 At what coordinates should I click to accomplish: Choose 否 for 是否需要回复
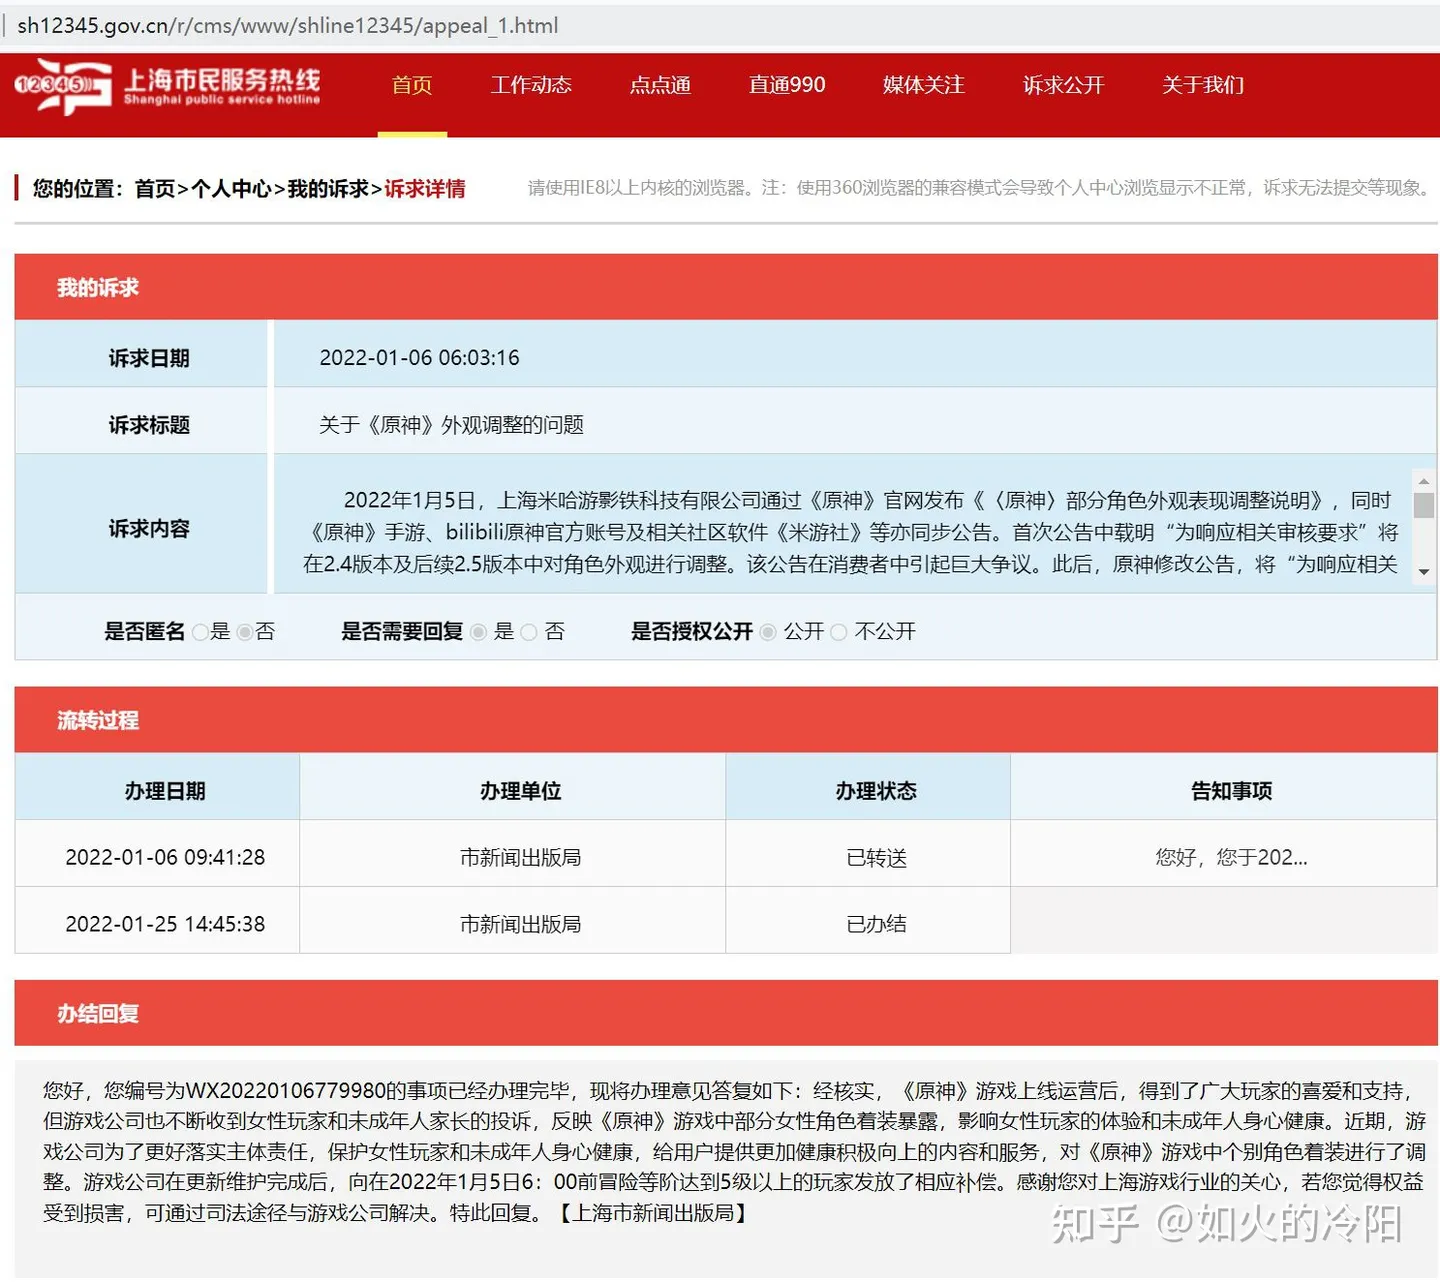tap(529, 632)
